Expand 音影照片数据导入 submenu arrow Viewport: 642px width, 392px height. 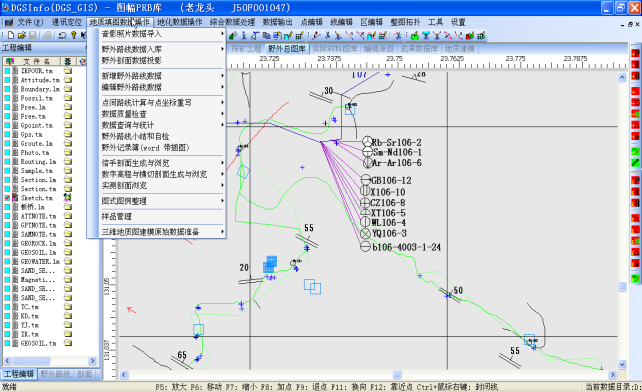(x=222, y=34)
